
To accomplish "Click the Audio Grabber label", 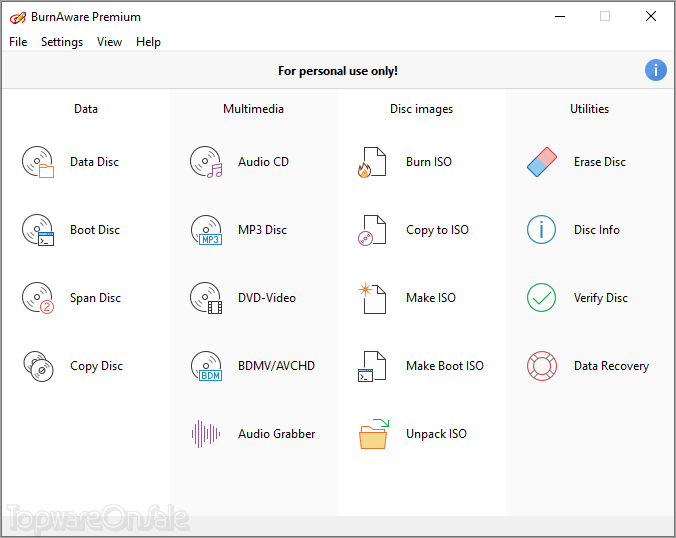I will pyautogui.click(x=276, y=434).
